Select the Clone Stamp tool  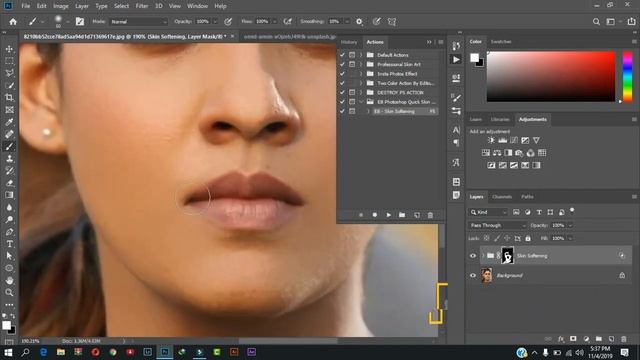pos(9,159)
